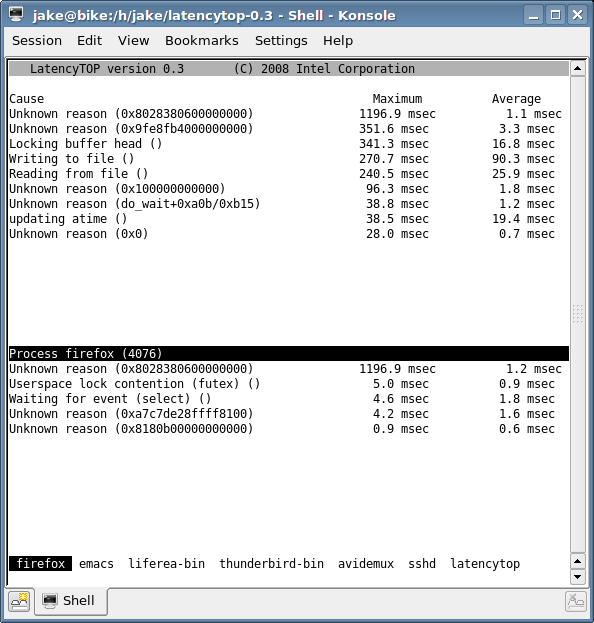
Task: Click the Process firefox (4076) header bar
Action: pos(289,353)
